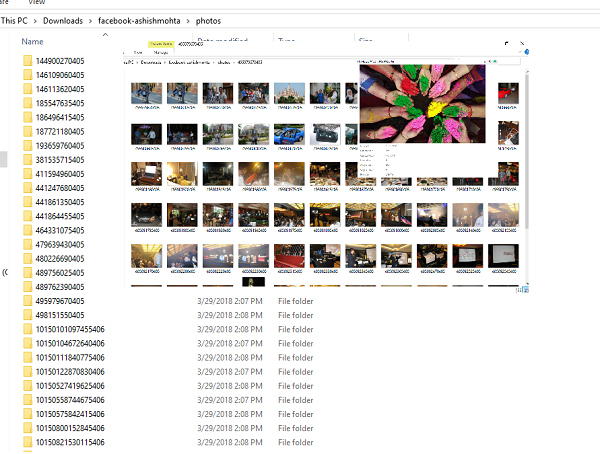Click the blue help icon in overlay window

pyautogui.click(x=527, y=52)
